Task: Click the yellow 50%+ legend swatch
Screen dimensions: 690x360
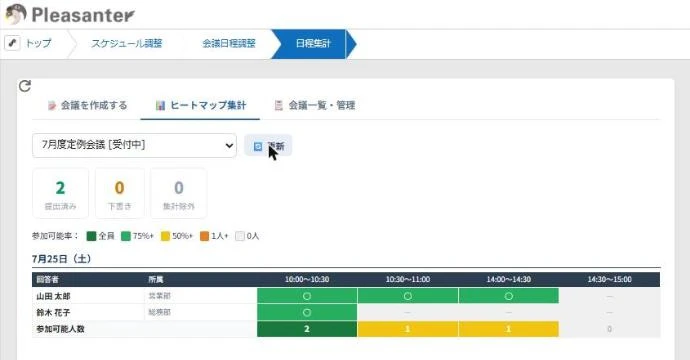Action: pyautogui.click(x=165, y=236)
